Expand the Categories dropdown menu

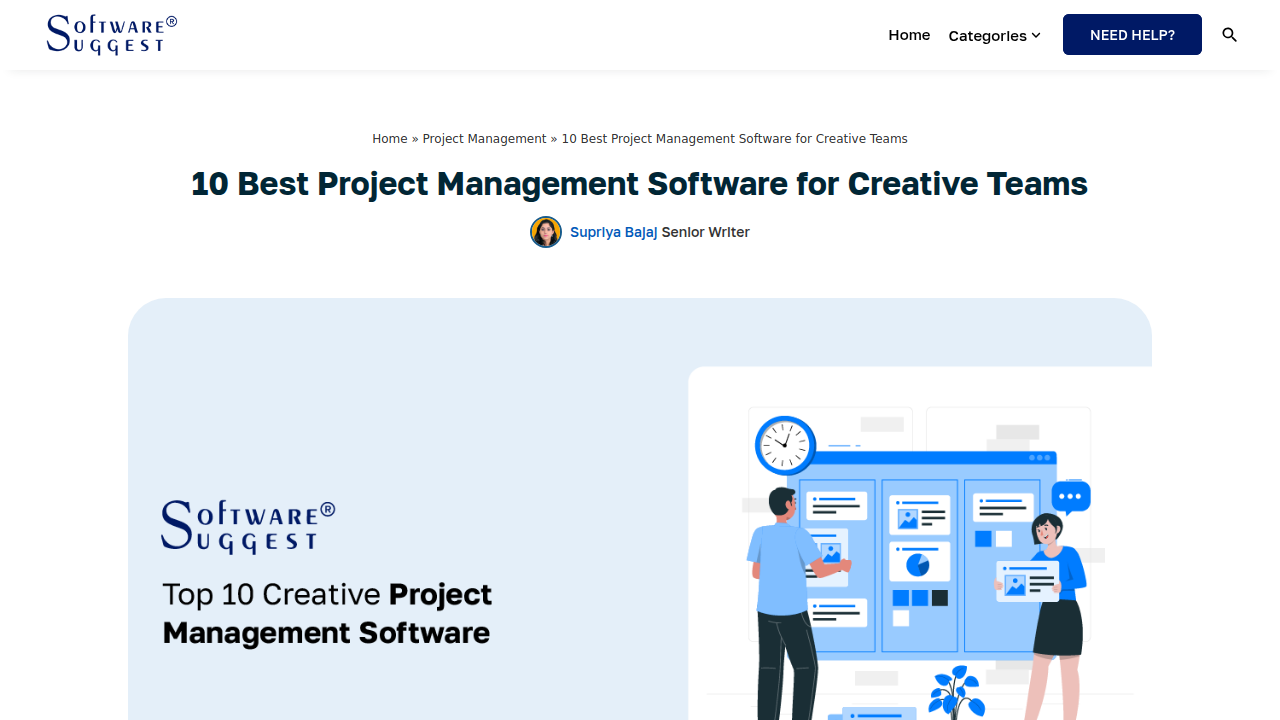tap(994, 36)
